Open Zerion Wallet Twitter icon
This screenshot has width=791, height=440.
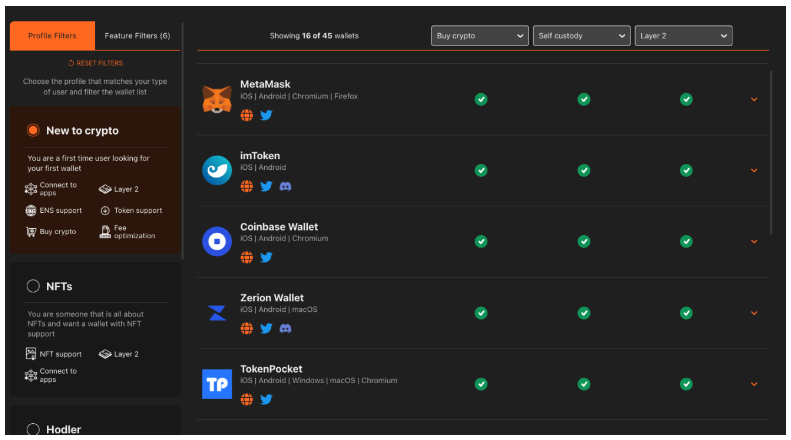tap(266, 328)
